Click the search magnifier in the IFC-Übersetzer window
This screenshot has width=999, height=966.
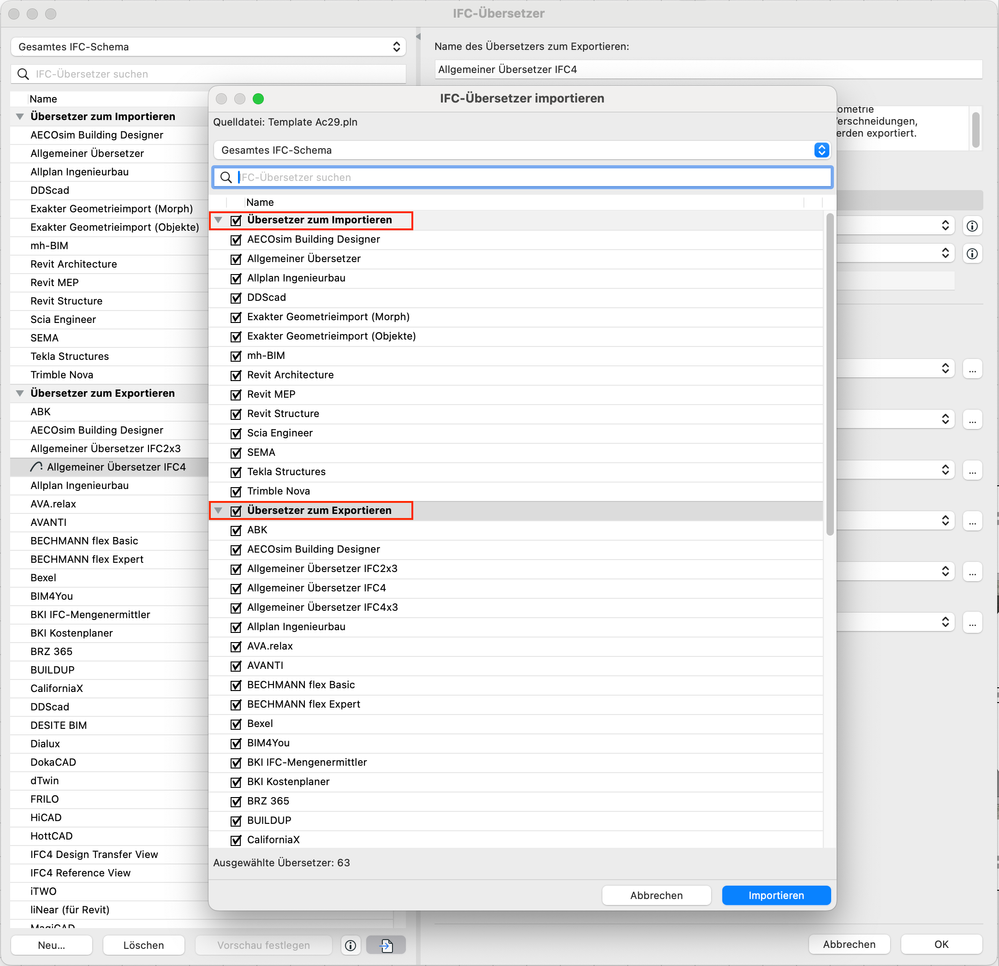coord(23,74)
